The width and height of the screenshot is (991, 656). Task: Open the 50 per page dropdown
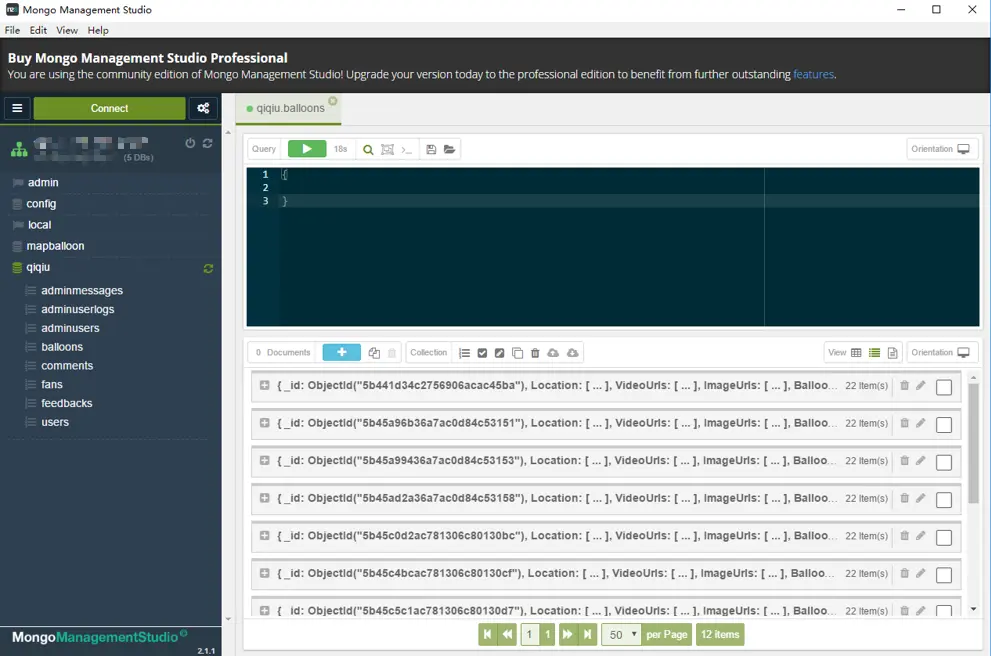(621, 635)
